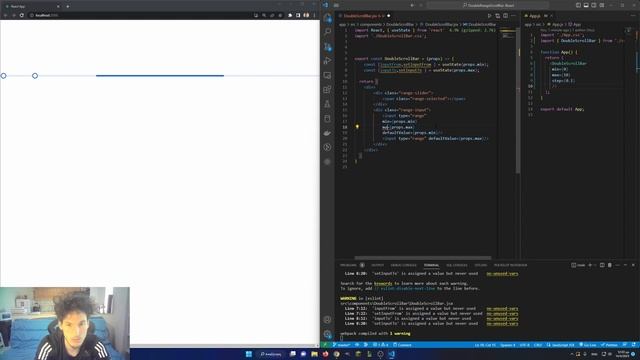Reload the React App browser page

pyautogui.click(x=22, y=15)
